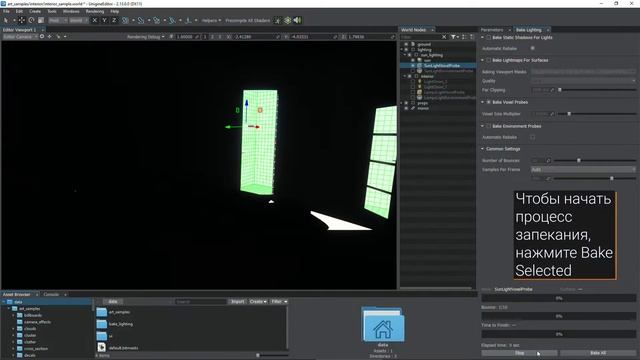Collapse the Bake Static Shadows section

[482, 37]
